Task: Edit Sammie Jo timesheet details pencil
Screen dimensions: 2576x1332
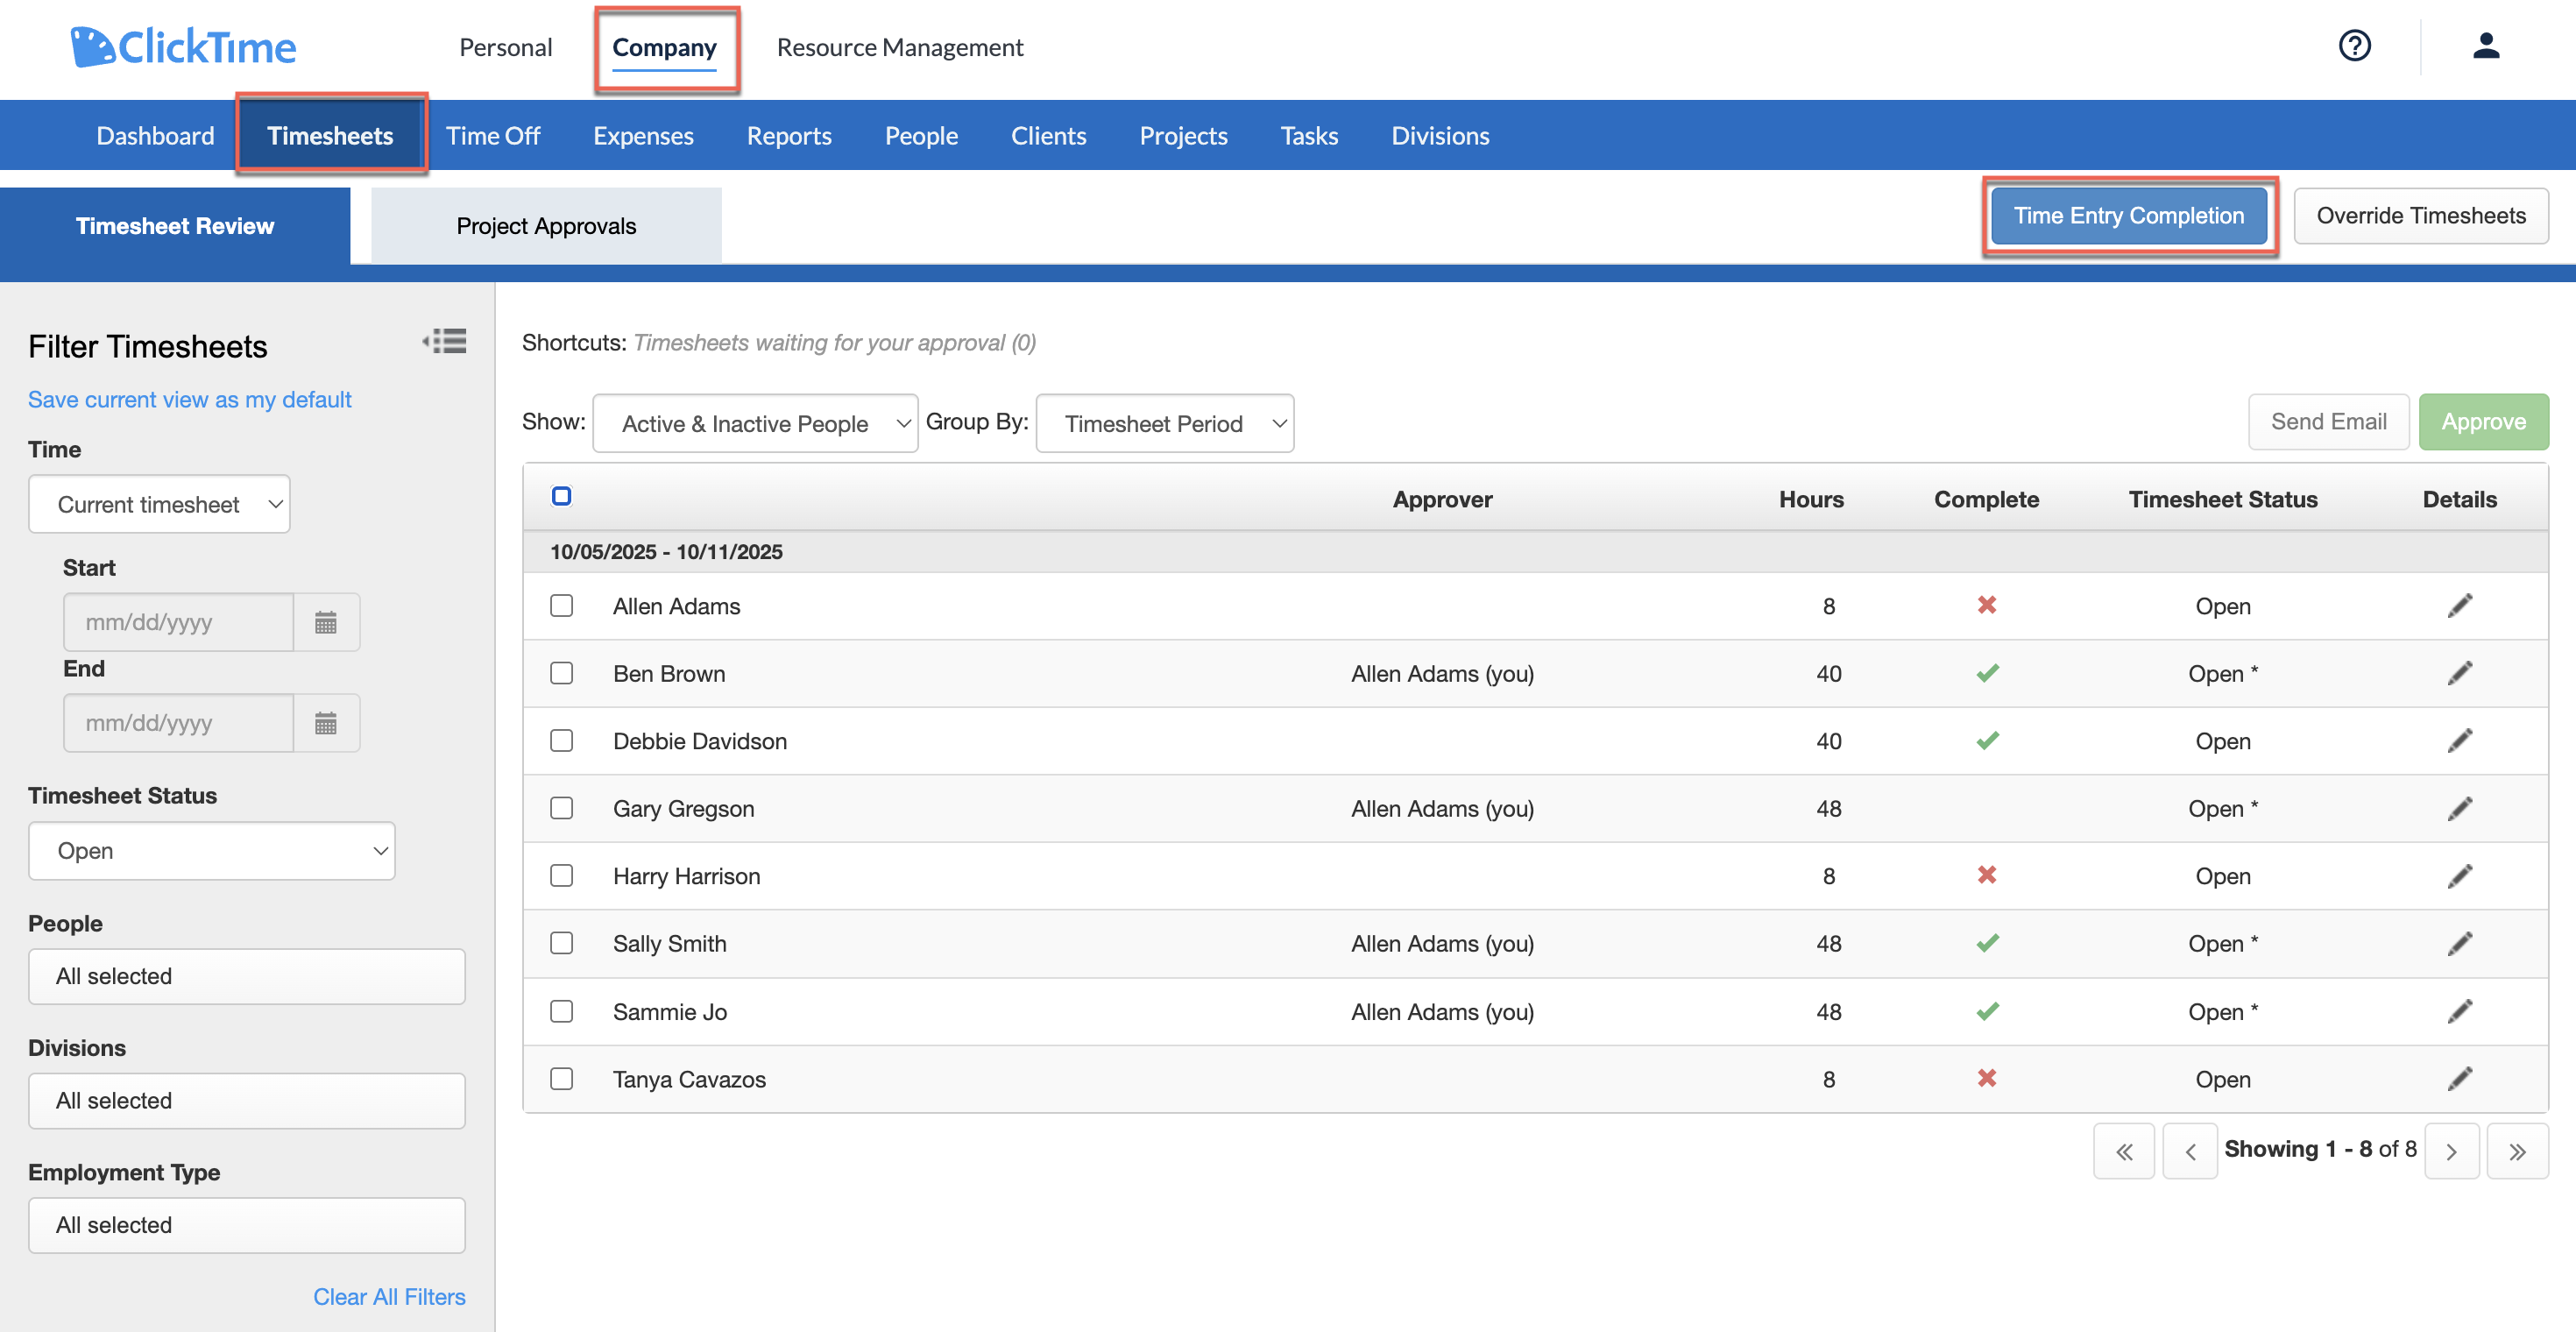Action: pos(2460,1011)
